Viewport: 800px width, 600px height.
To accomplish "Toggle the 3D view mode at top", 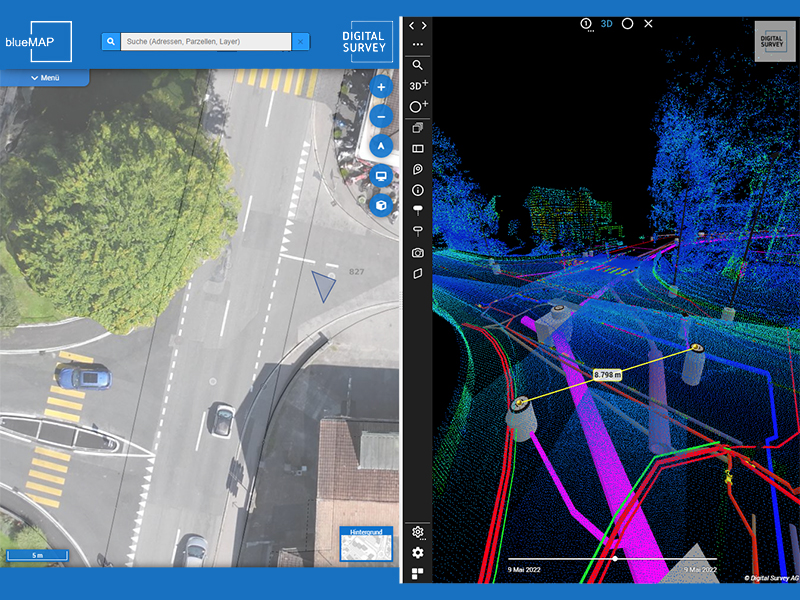I will click(606, 23).
